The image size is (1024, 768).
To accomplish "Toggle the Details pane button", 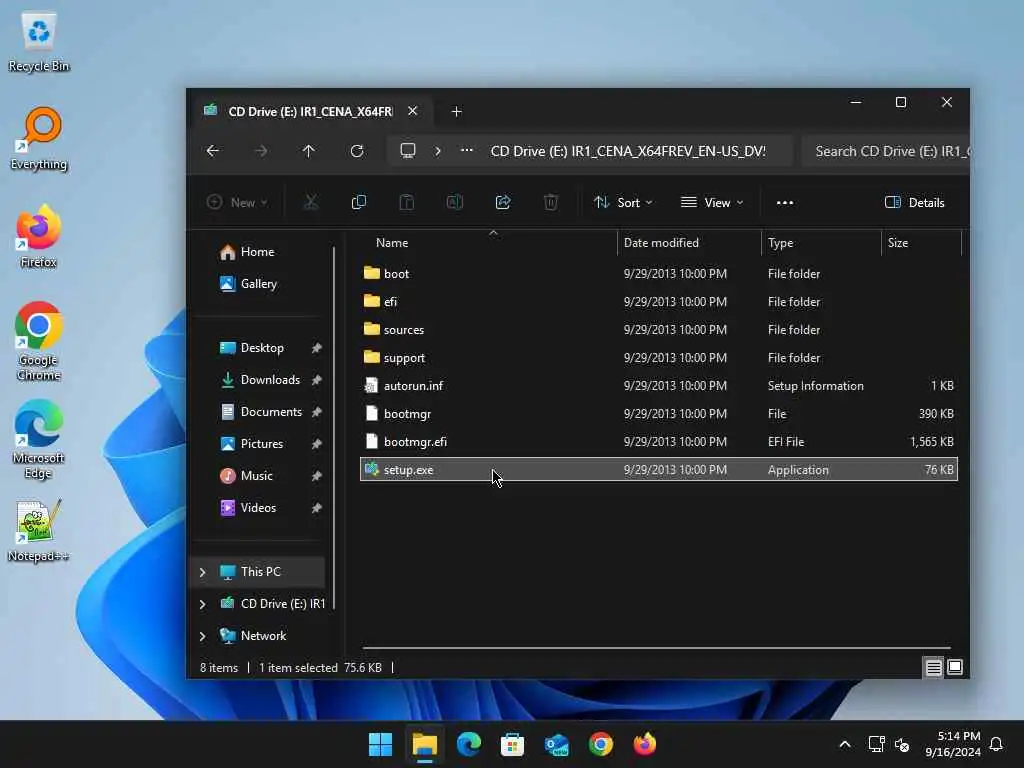I will 914,202.
